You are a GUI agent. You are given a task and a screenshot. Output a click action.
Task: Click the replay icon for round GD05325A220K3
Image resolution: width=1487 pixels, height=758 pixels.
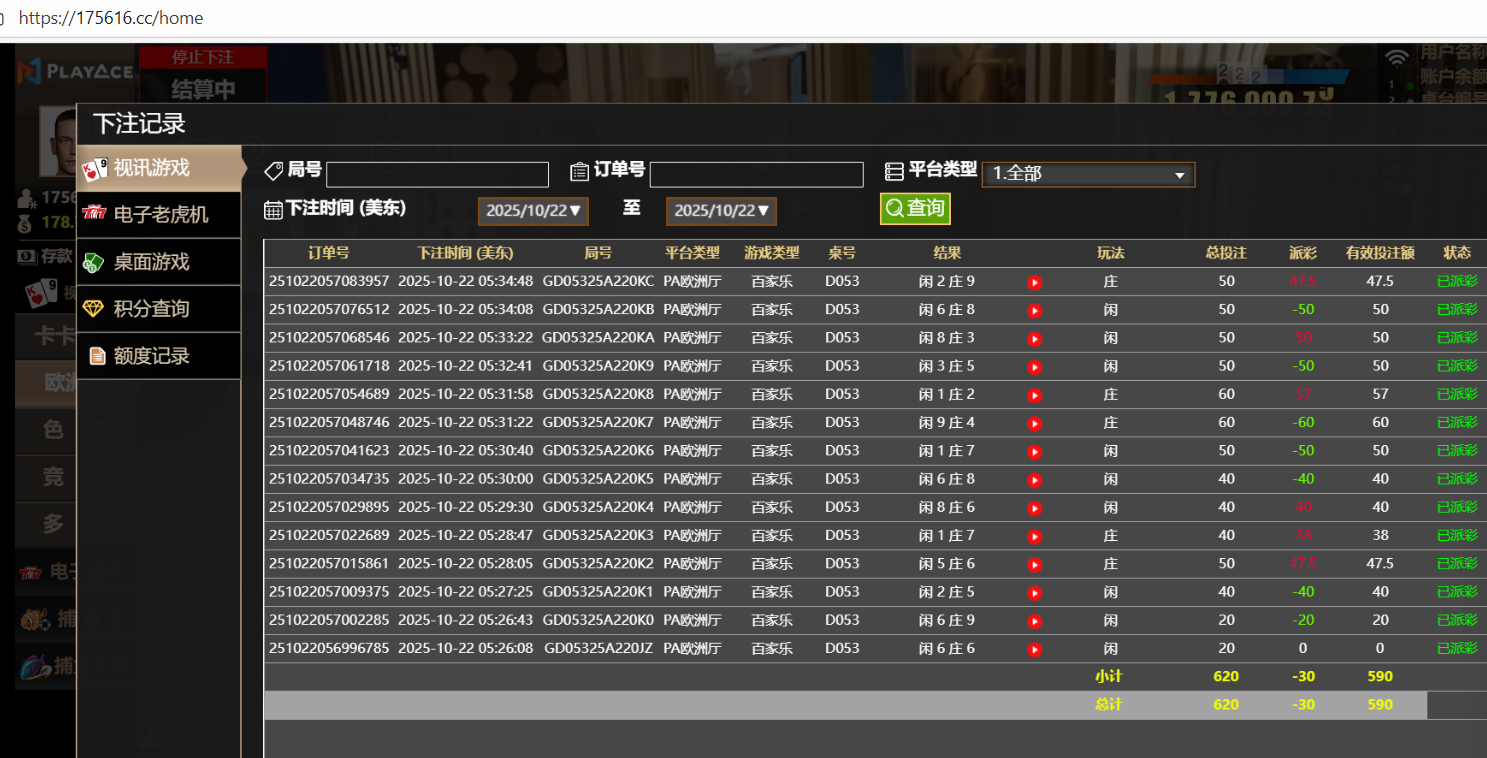click(x=1034, y=536)
